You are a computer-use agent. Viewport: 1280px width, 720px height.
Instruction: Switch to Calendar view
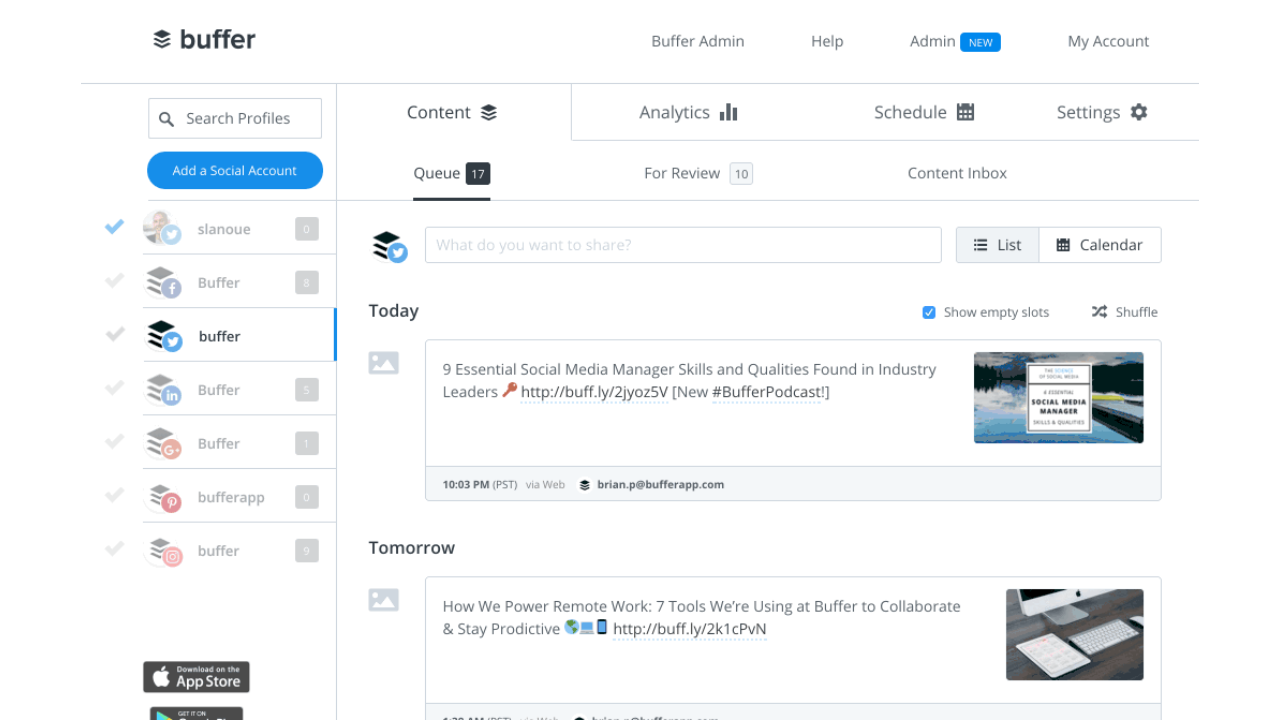point(1100,245)
